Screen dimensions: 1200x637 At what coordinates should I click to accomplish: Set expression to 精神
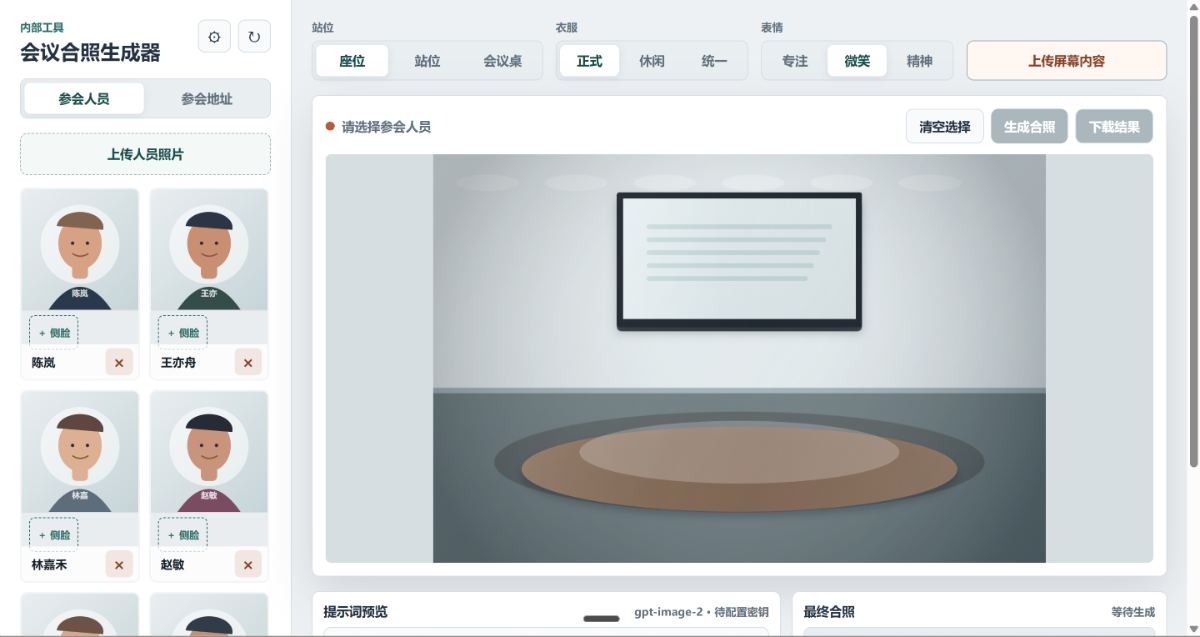pos(919,61)
